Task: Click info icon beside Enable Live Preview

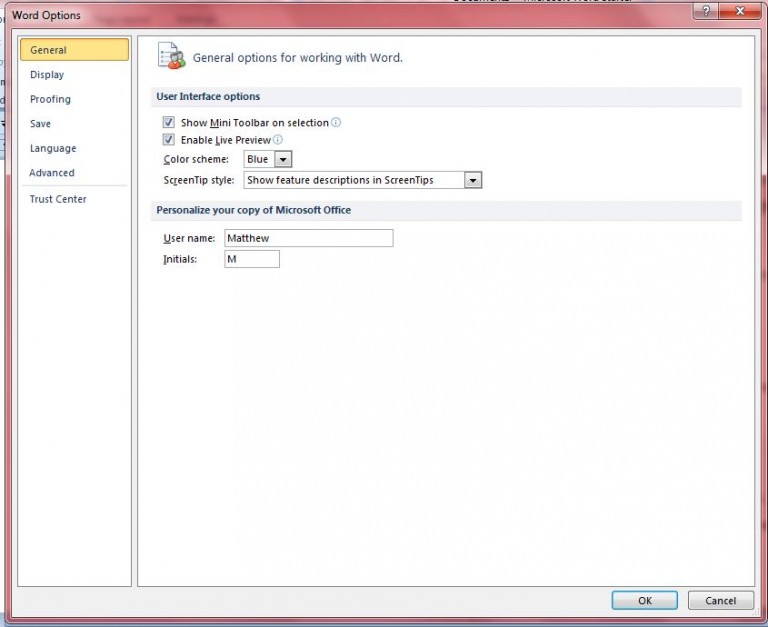Action: pyautogui.click(x=278, y=140)
